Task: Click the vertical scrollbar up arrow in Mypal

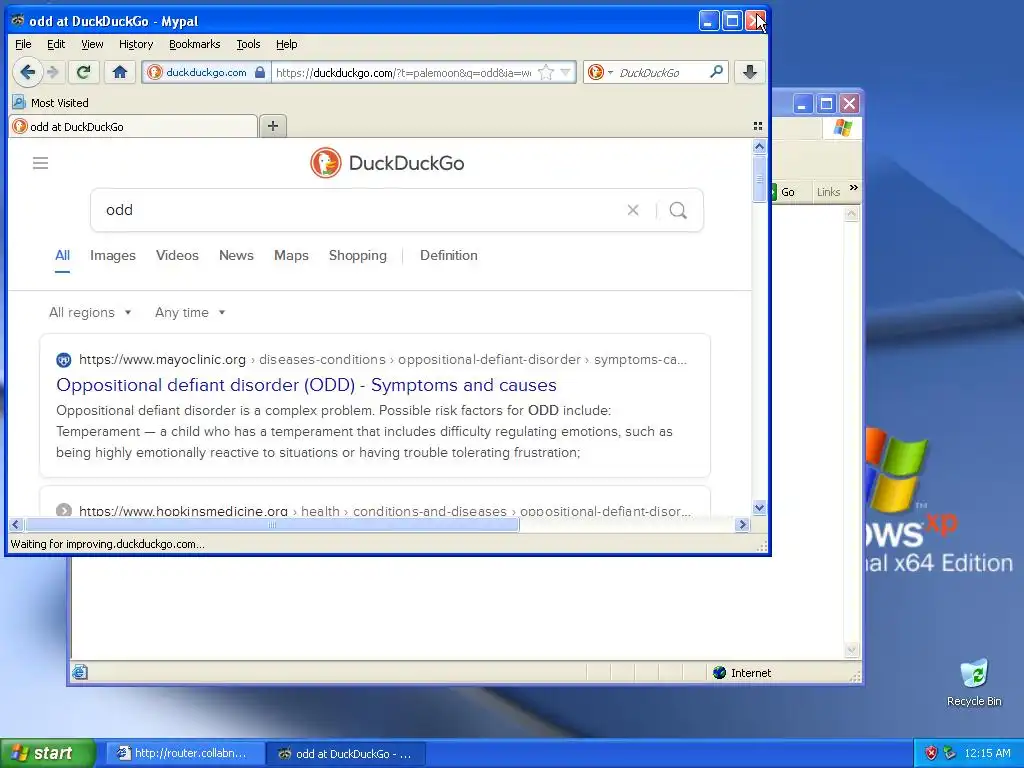Action: pyautogui.click(x=759, y=146)
